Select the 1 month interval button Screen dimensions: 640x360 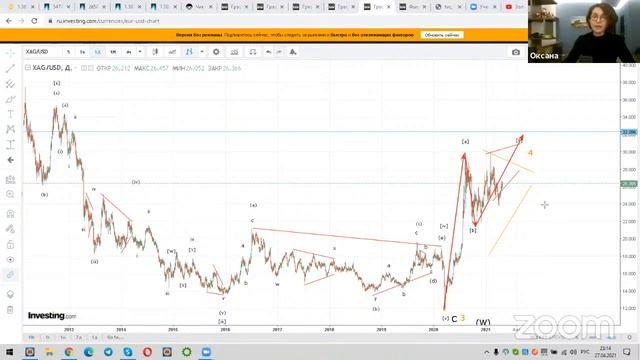click(x=113, y=52)
